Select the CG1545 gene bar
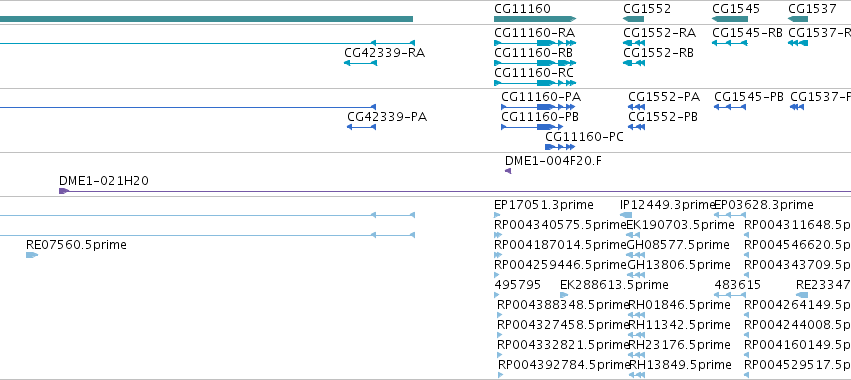The width and height of the screenshot is (851, 380). (730, 19)
